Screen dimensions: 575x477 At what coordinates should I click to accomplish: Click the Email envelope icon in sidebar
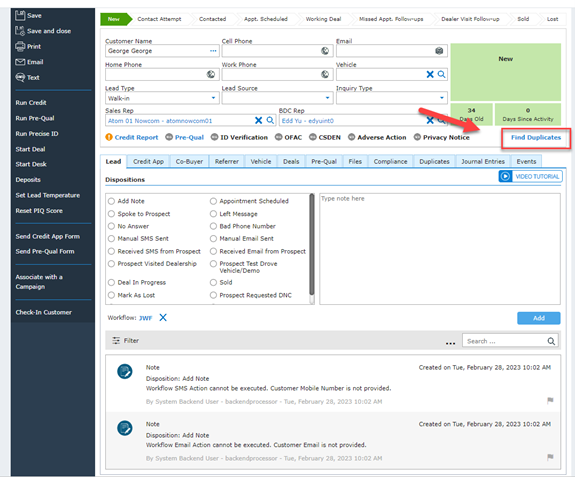[20, 62]
